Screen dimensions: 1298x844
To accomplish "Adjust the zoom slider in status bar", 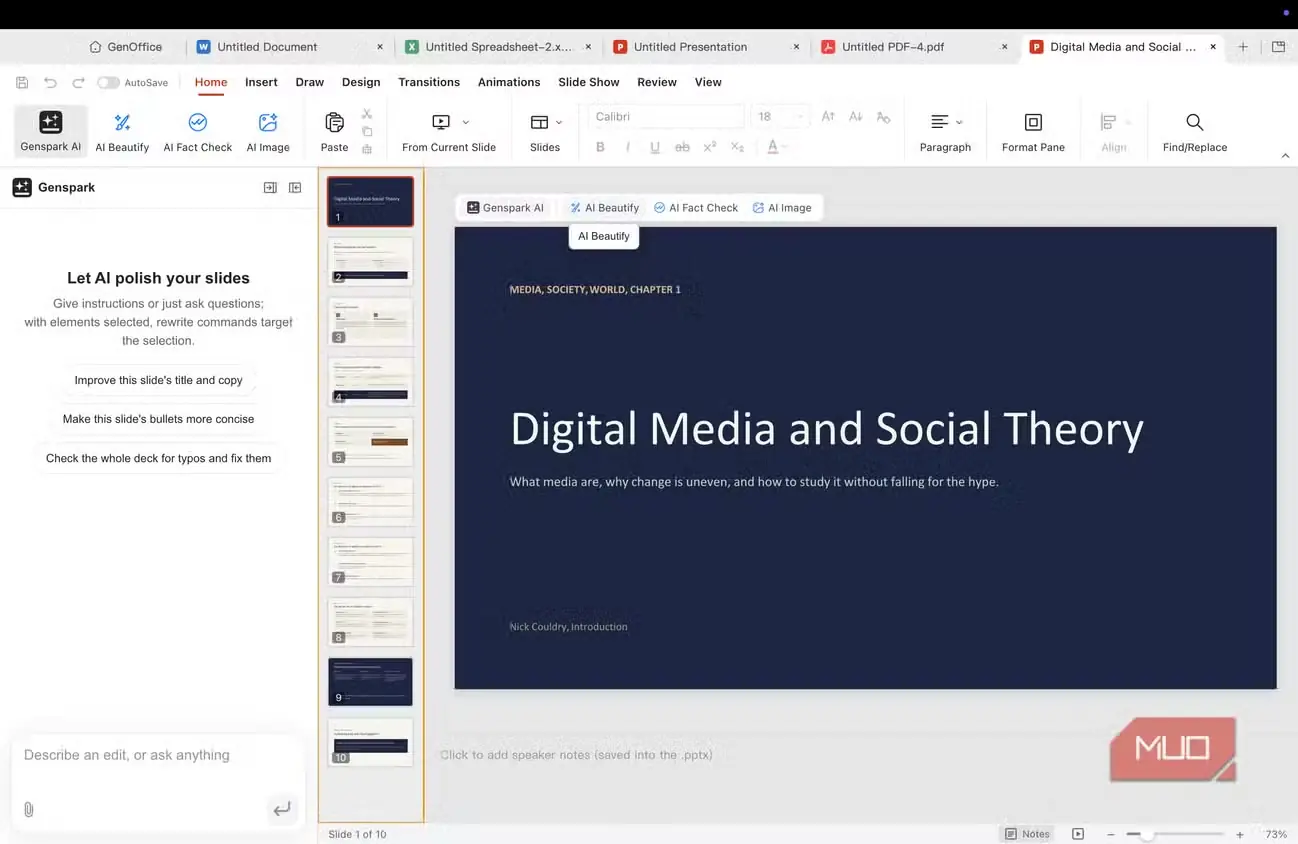I will click(1147, 834).
